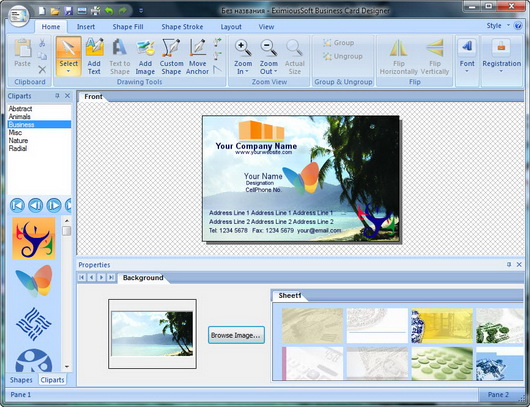This screenshot has height=407, width=530.
Task: Click the undo arrow in title toolbar
Action: (109, 11)
